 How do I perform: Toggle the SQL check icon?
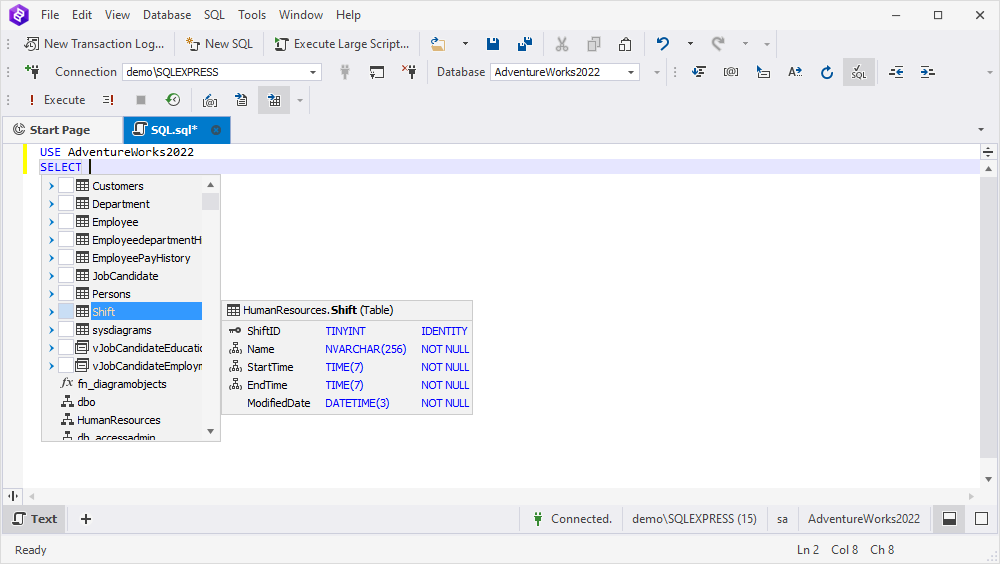click(859, 72)
